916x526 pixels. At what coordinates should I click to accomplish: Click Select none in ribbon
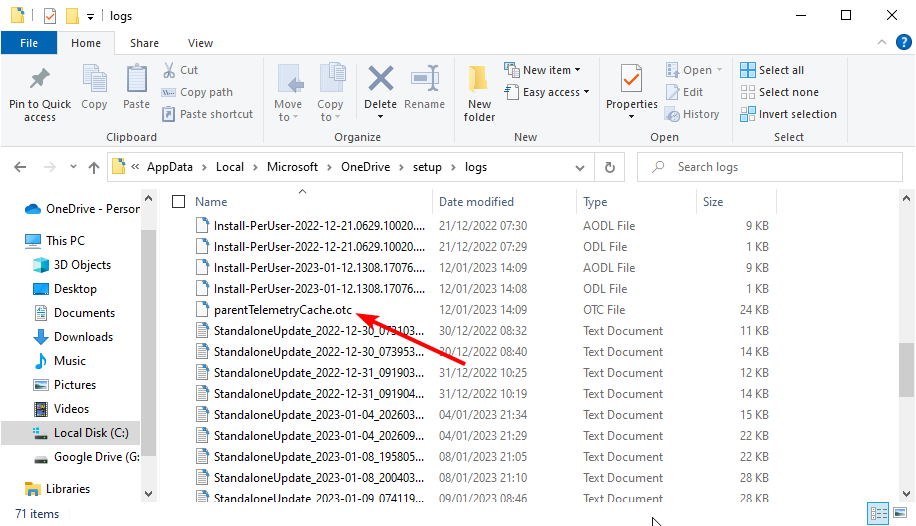(x=779, y=92)
